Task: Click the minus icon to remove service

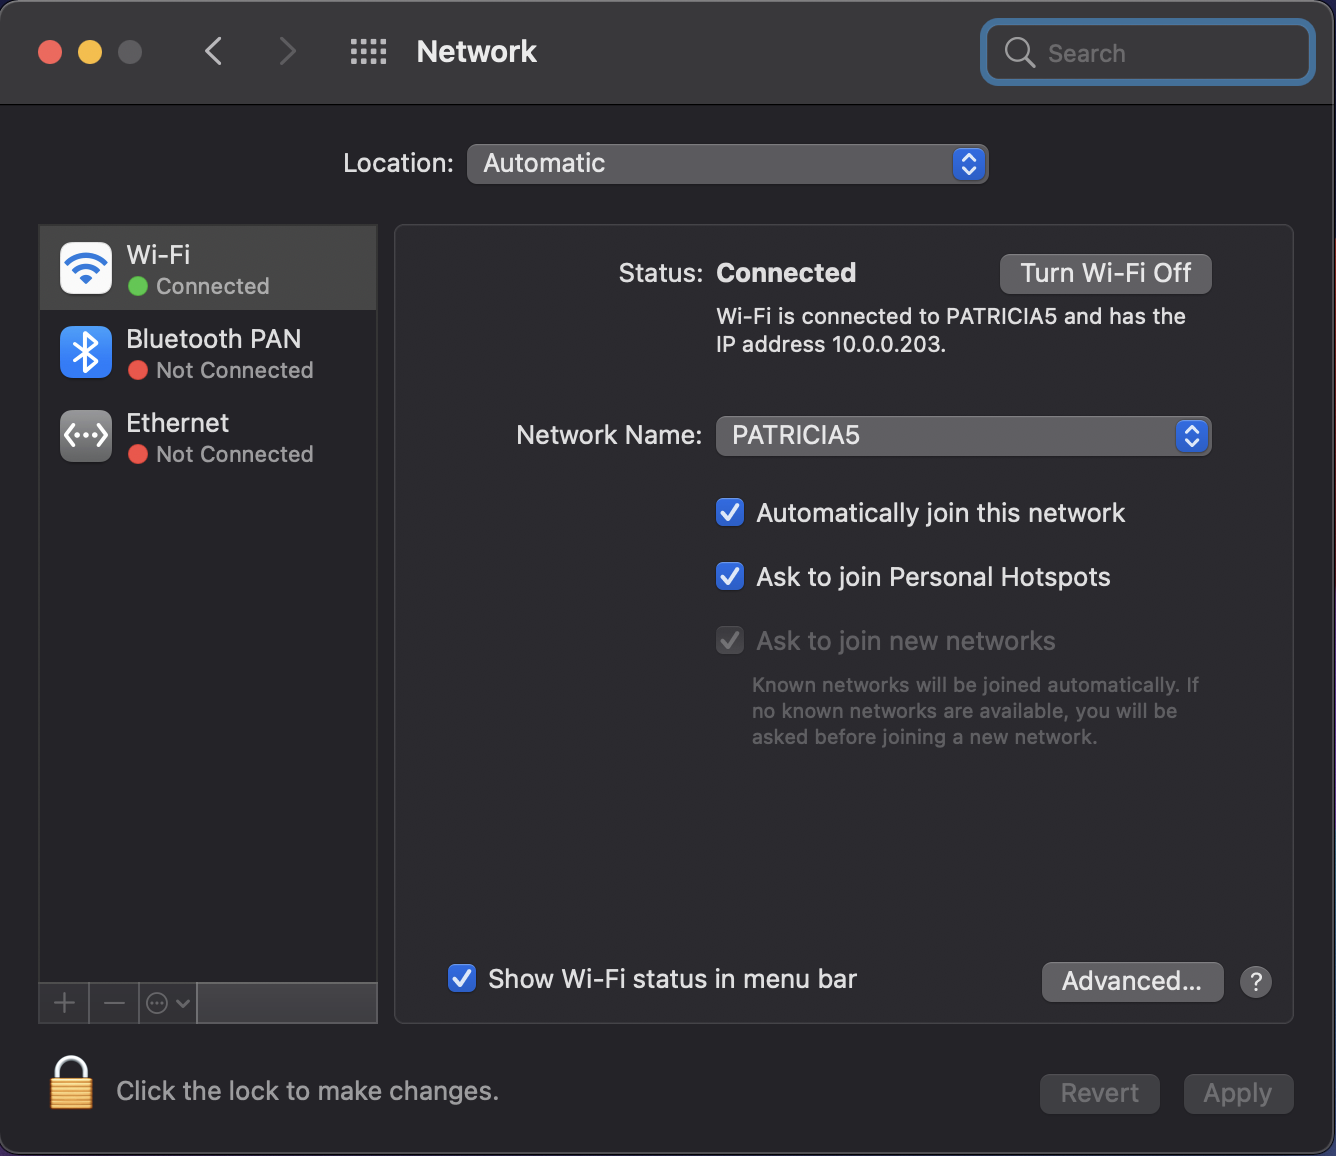Action: coord(115,1002)
